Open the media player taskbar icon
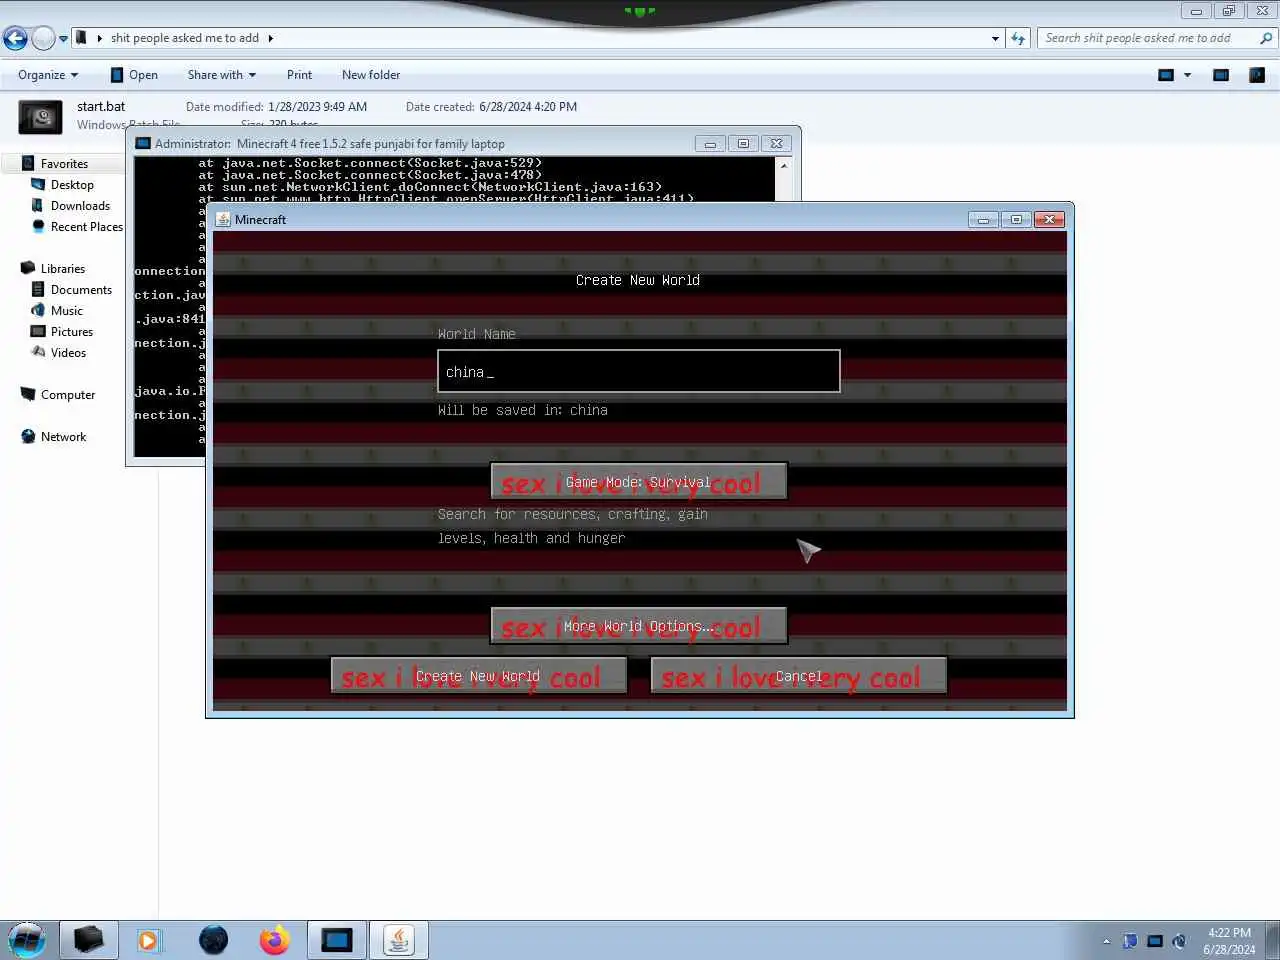This screenshot has height=960, width=1280. click(149, 940)
